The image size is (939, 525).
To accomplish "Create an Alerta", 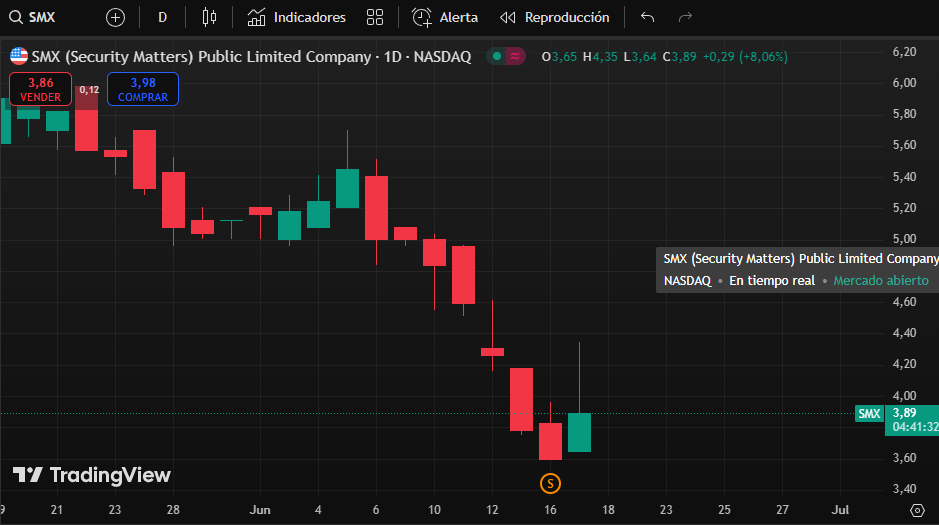I will [x=444, y=17].
